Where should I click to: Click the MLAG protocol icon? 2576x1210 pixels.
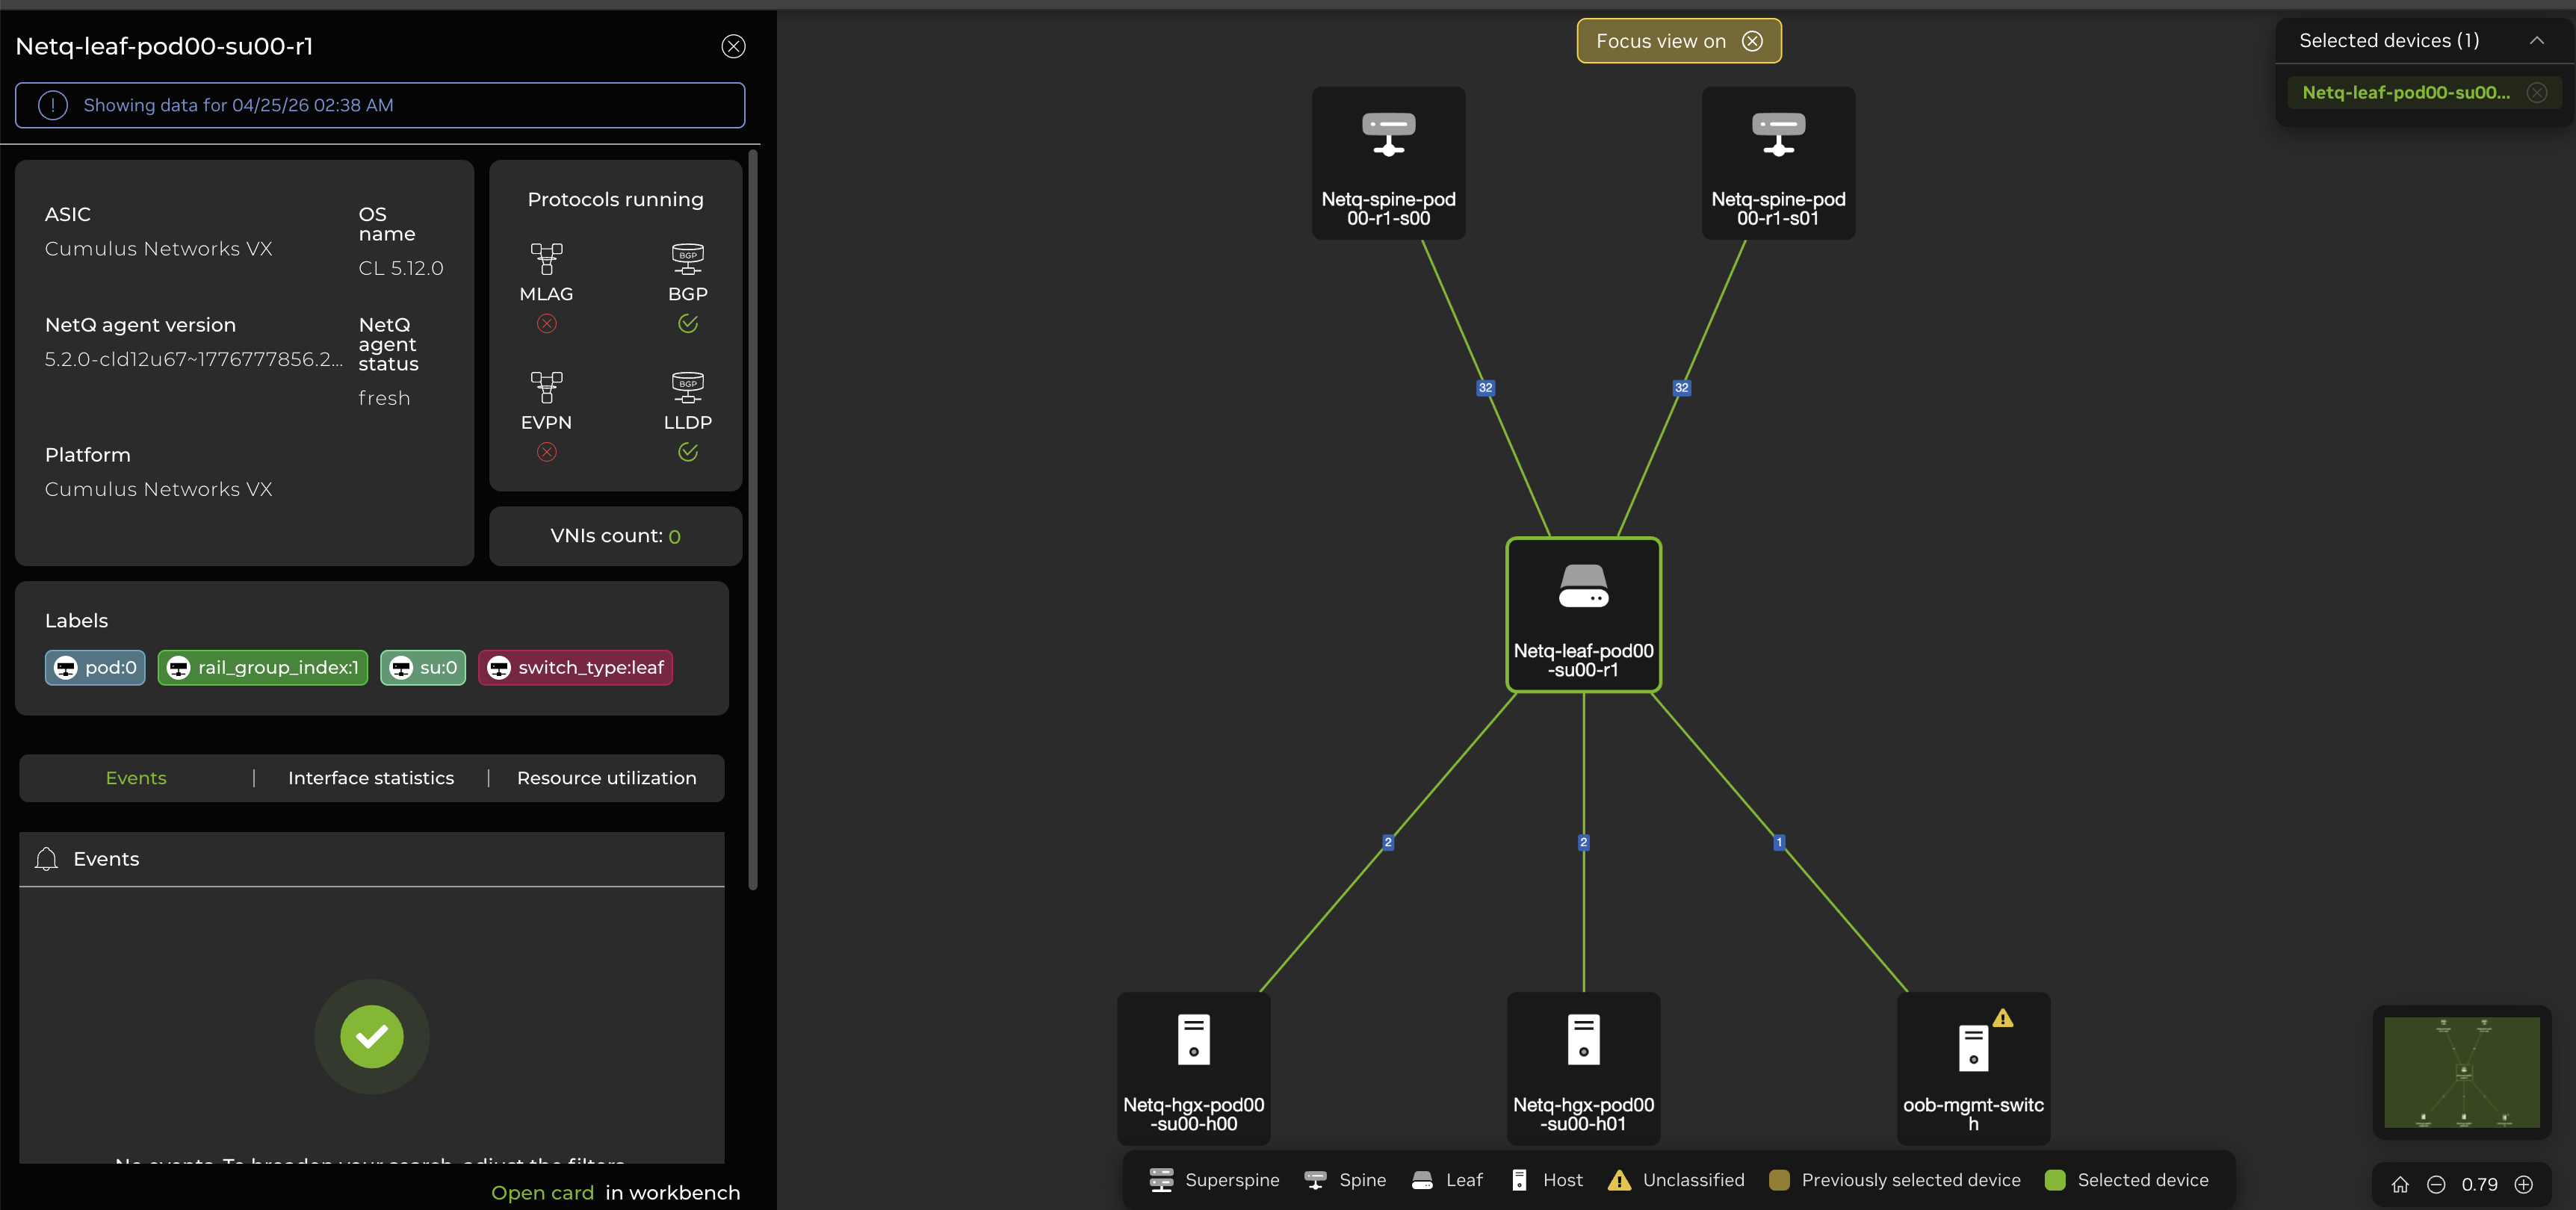coord(546,258)
